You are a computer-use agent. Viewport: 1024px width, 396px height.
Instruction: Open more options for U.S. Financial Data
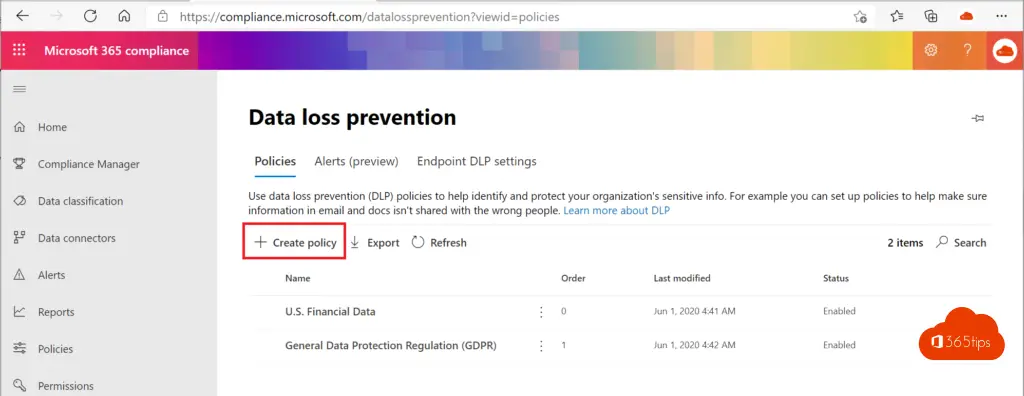click(541, 312)
